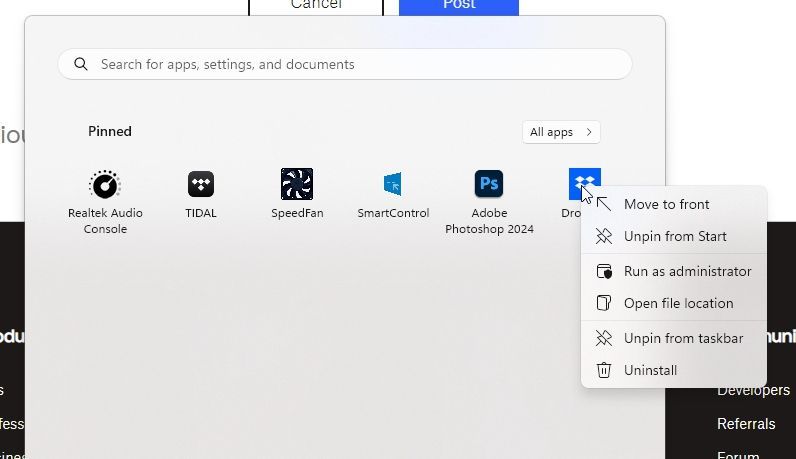796x459 pixels.
Task: Choose Unpin from Start menu entry
Action: 674,236
